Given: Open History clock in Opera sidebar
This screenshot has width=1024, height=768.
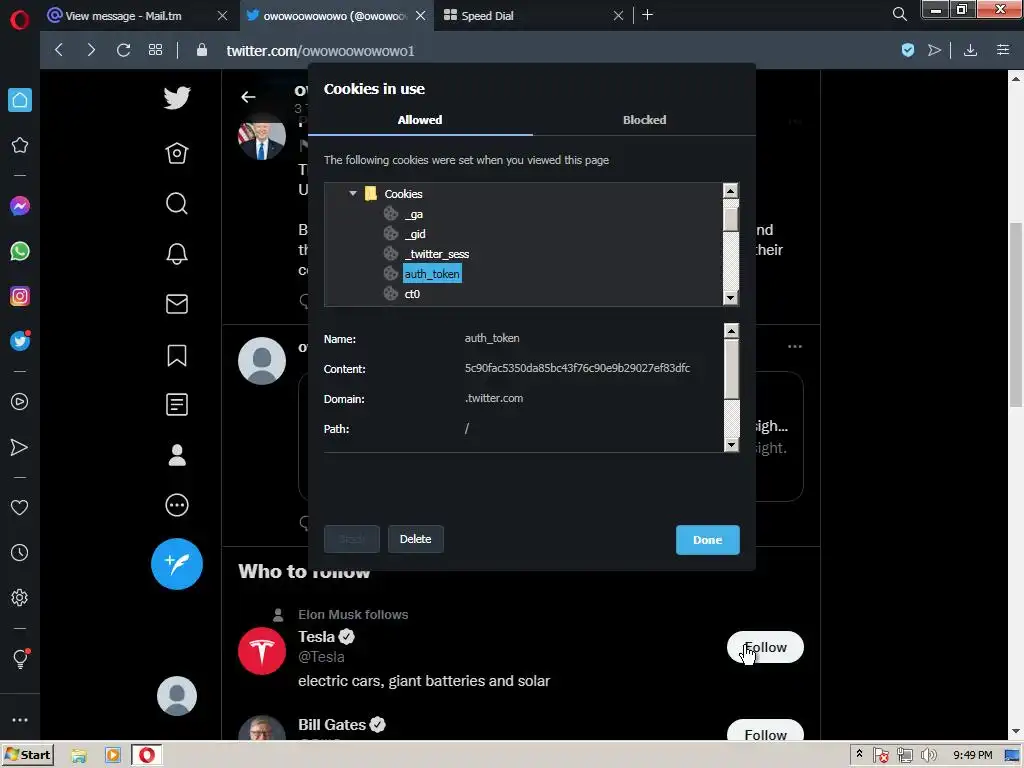Looking at the screenshot, I should click(x=20, y=552).
